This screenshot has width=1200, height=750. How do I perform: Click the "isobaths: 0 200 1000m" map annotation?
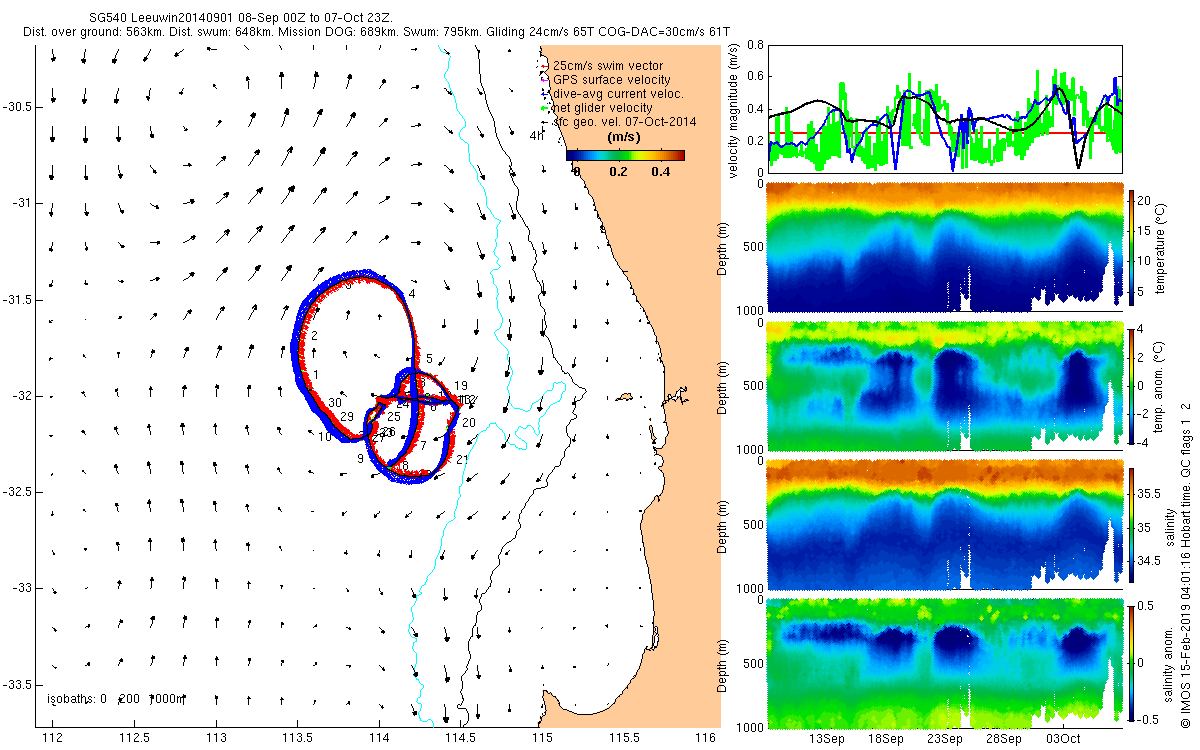(116, 698)
